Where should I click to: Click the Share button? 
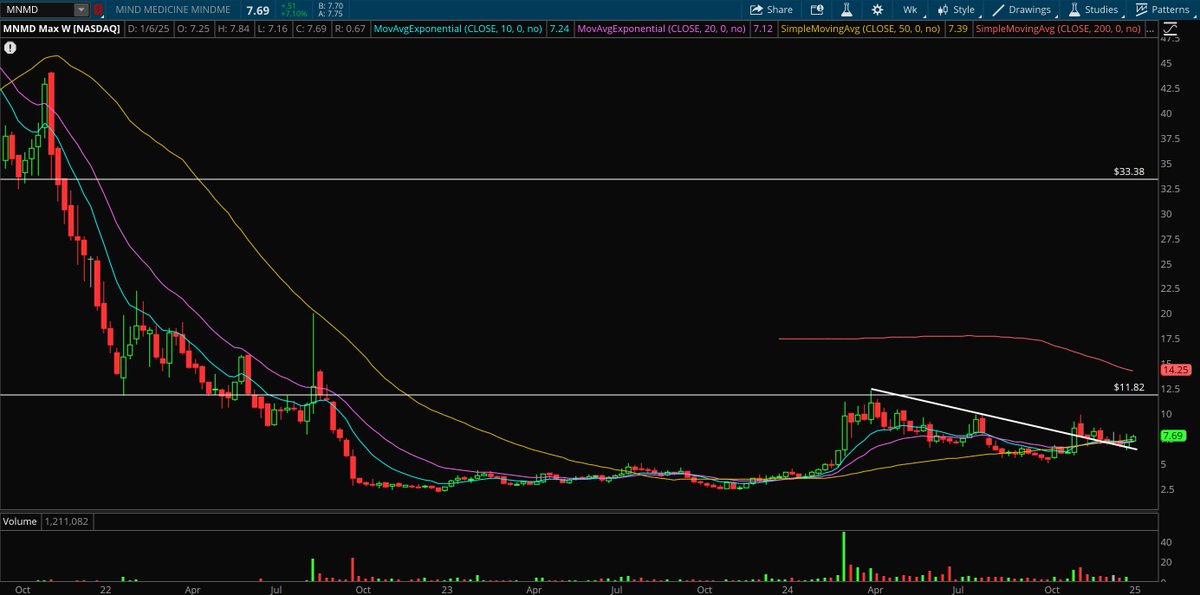pyautogui.click(x=771, y=9)
